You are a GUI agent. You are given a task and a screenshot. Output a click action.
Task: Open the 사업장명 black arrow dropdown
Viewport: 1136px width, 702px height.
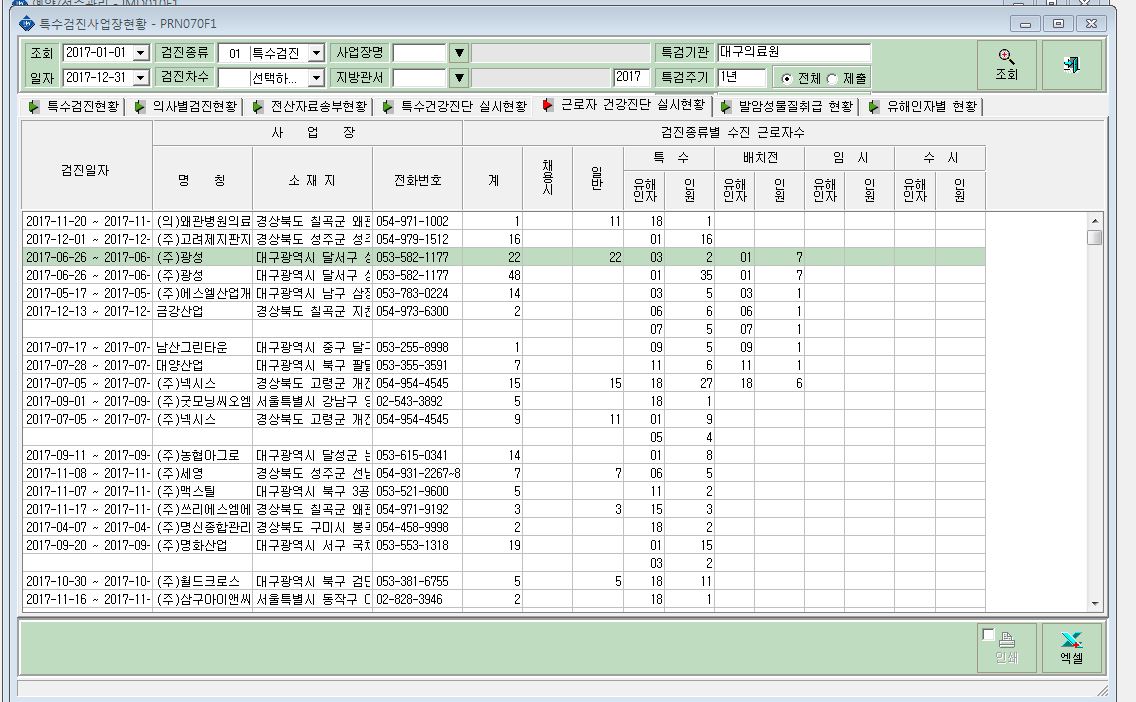(x=459, y=53)
